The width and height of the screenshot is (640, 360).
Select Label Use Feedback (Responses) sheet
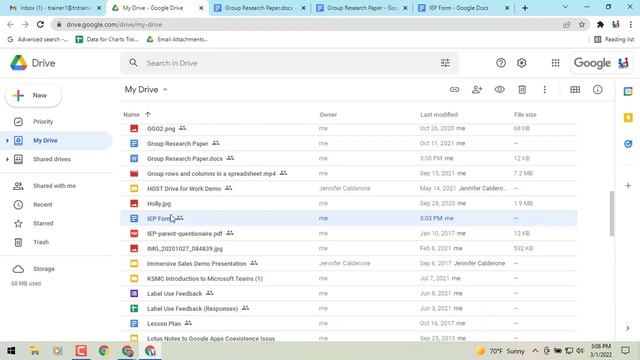349,308
